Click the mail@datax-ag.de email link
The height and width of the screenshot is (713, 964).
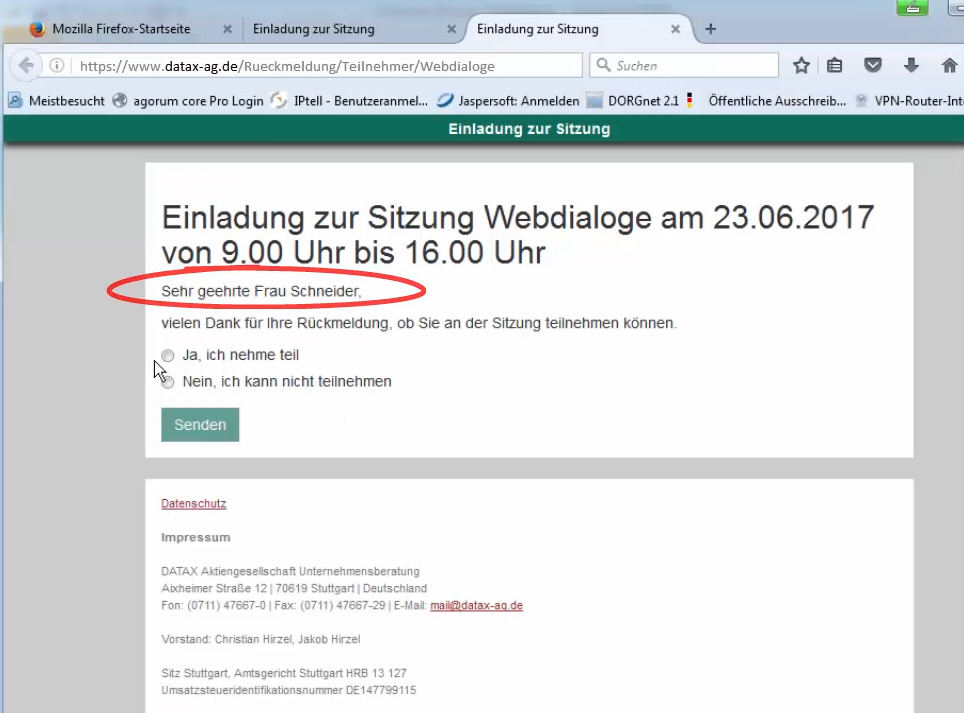[476, 605]
